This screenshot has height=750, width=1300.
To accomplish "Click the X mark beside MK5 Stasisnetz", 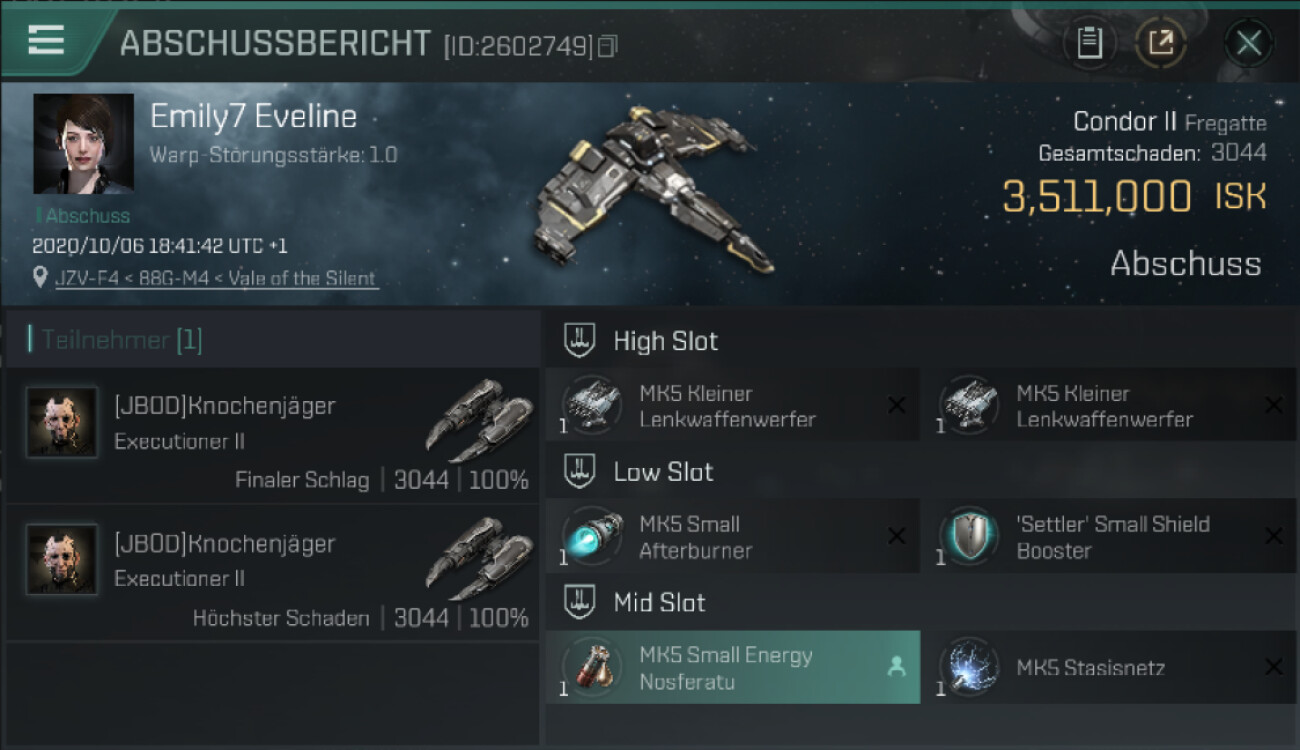I will [x=1273, y=667].
